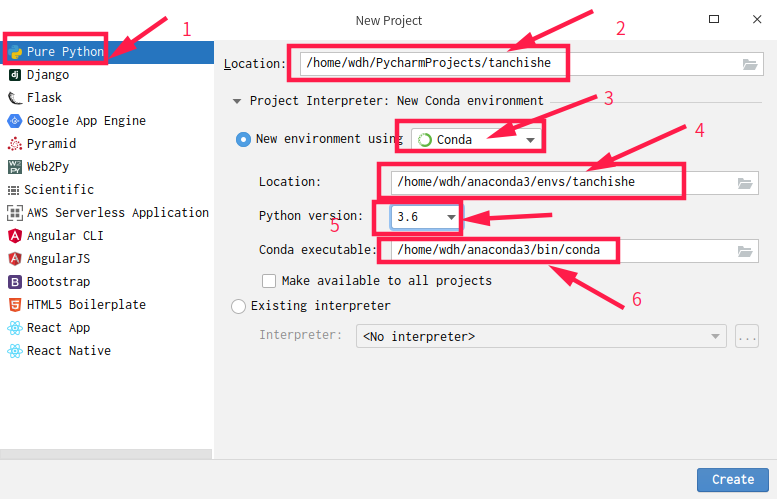Click the Bootstrap icon
The image size is (777, 499).
[15, 281]
